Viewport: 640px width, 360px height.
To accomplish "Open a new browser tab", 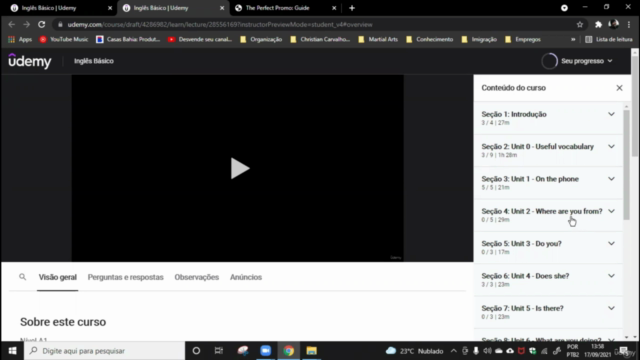I will [x=352, y=8].
